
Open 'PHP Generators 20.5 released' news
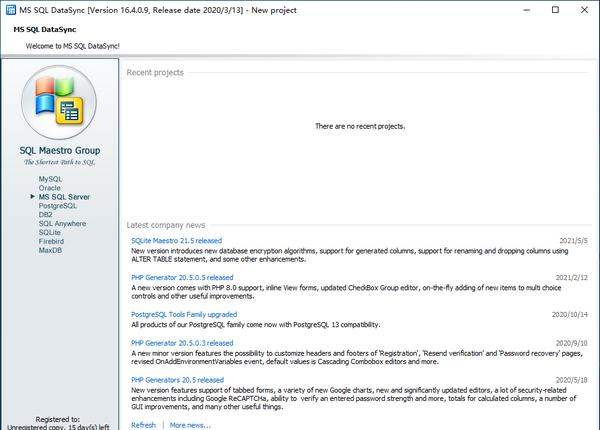[x=177, y=380]
